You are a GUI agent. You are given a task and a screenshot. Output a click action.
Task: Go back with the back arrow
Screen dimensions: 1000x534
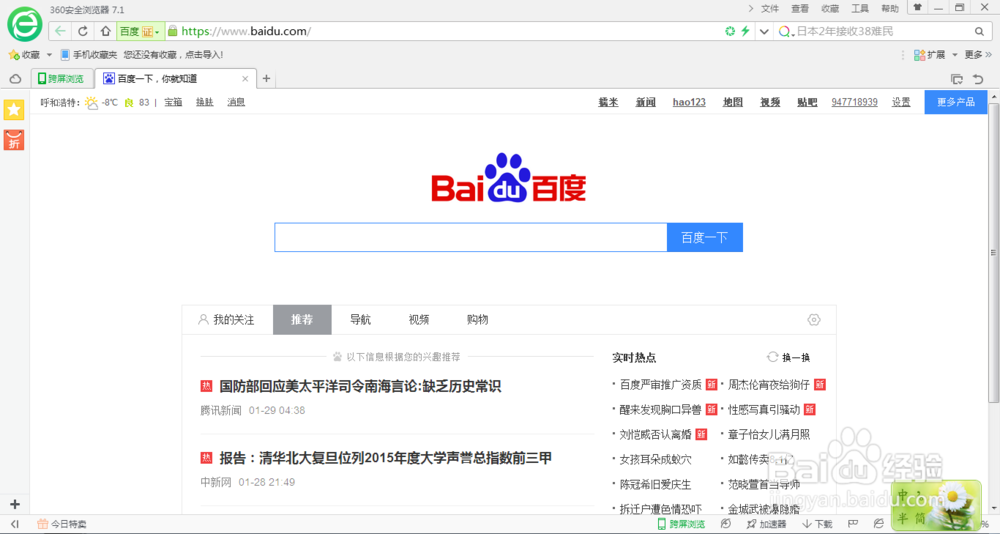click(x=60, y=31)
